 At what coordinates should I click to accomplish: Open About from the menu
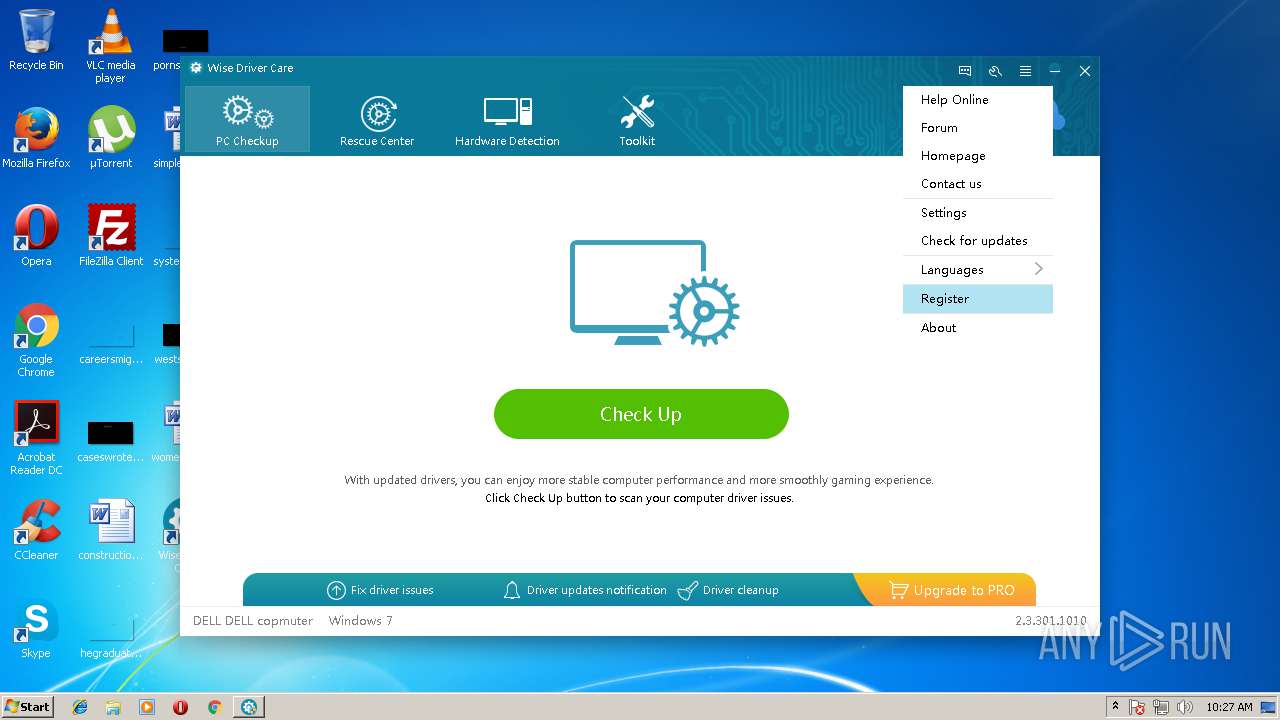(x=978, y=328)
